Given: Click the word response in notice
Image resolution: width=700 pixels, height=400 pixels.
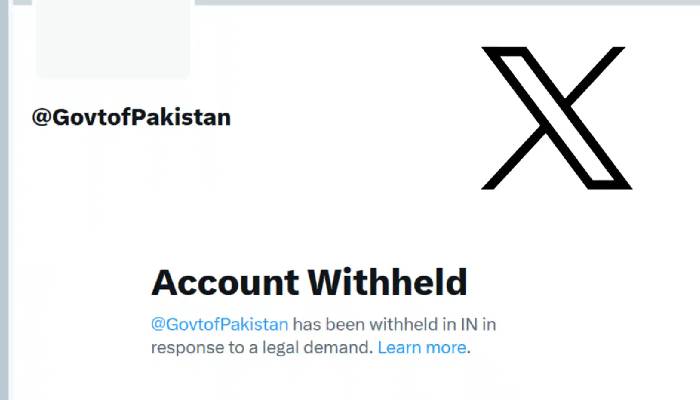Looking at the screenshot, I should point(188,348).
